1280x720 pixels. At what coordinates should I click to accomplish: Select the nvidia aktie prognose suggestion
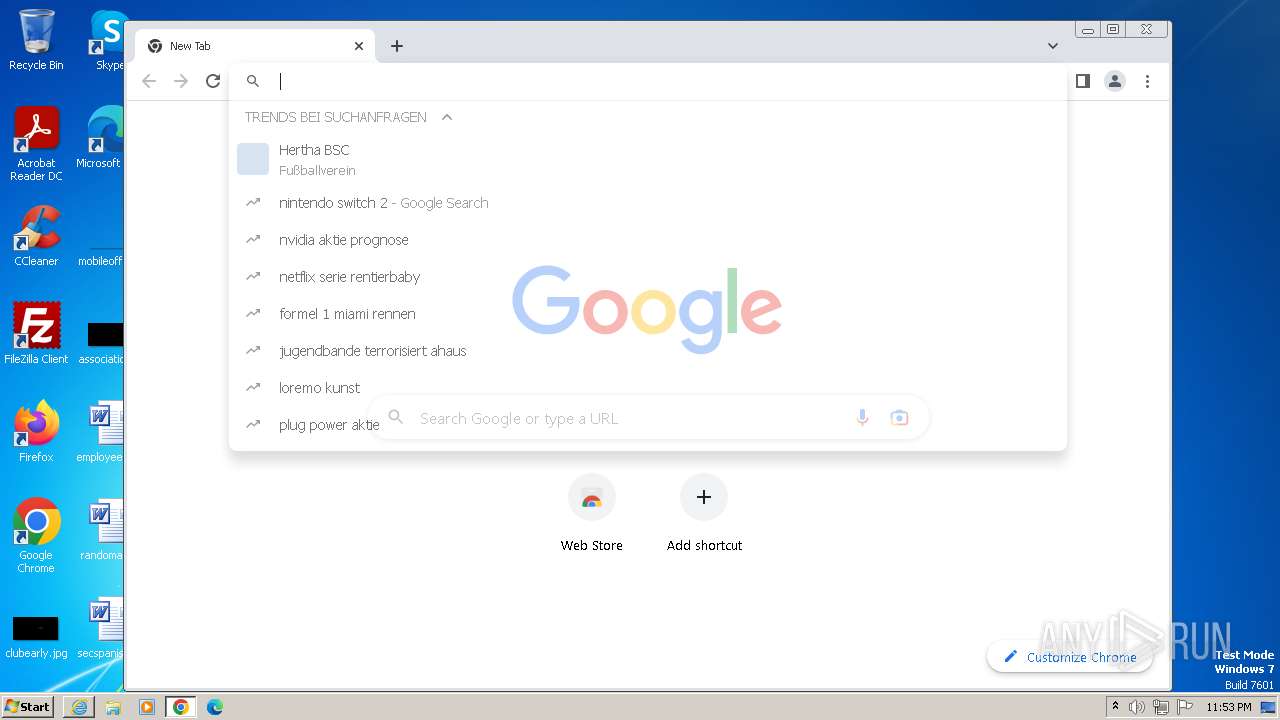pos(648,240)
